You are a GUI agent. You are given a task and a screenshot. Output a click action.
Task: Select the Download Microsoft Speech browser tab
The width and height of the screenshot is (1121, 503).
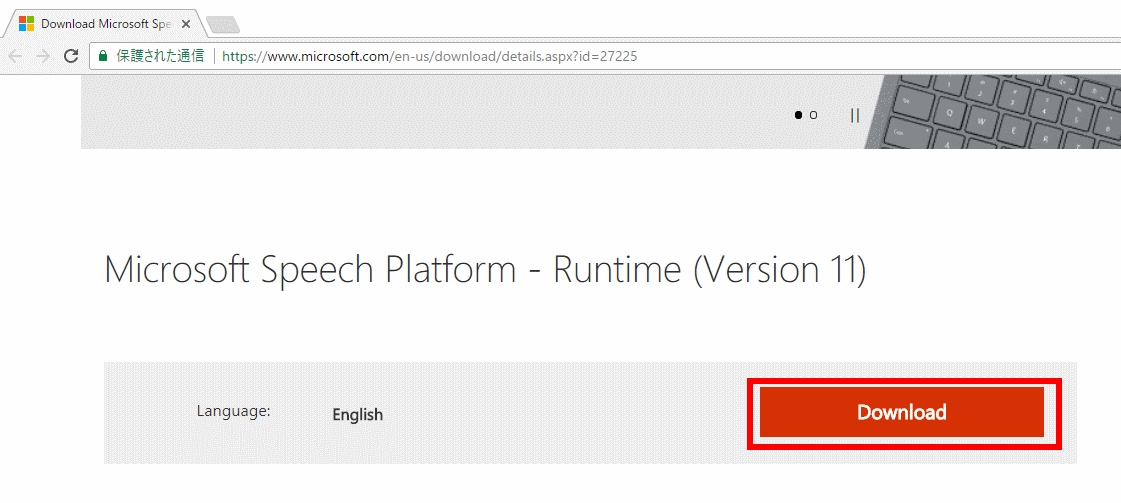[x=105, y=24]
